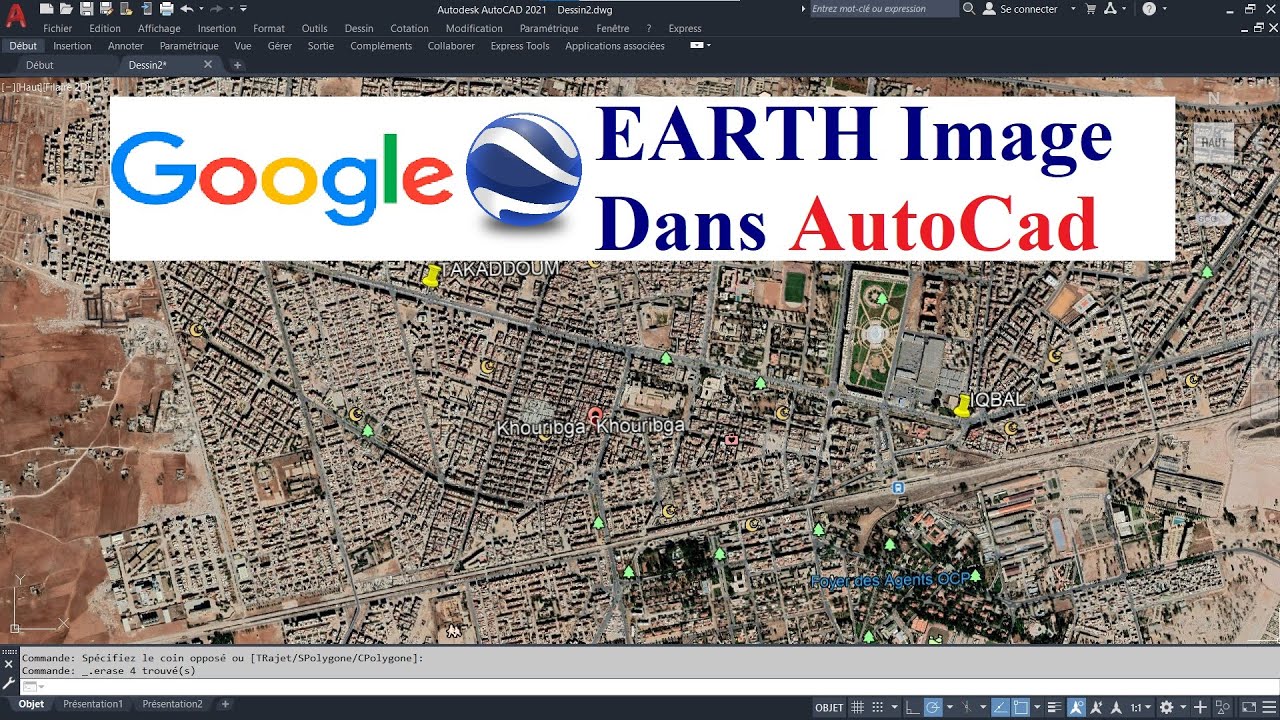This screenshot has width=1280, height=720.
Task: Select the Express Tools ribbon tab
Action: (x=520, y=46)
